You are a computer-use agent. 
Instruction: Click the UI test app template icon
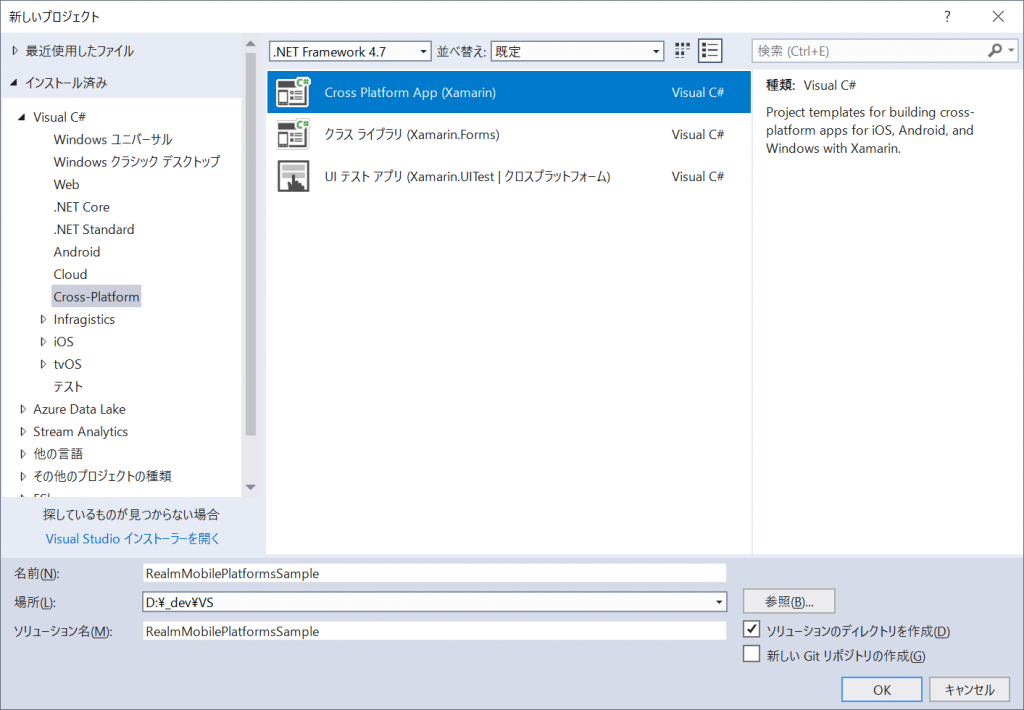point(293,176)
